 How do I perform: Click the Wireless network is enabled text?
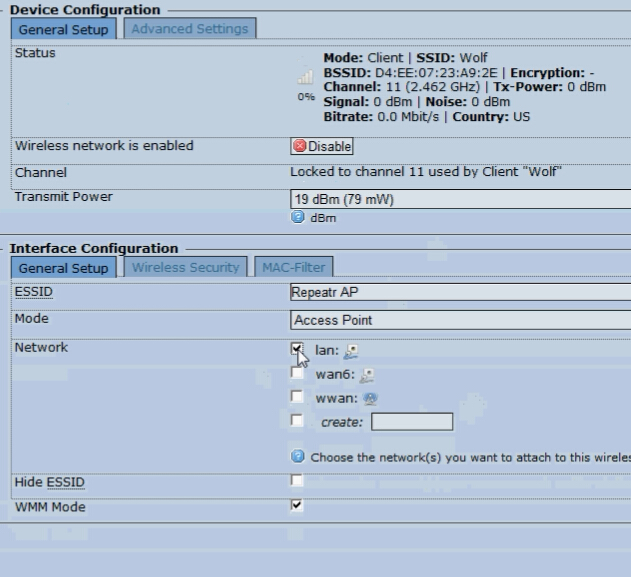point(104,146)
